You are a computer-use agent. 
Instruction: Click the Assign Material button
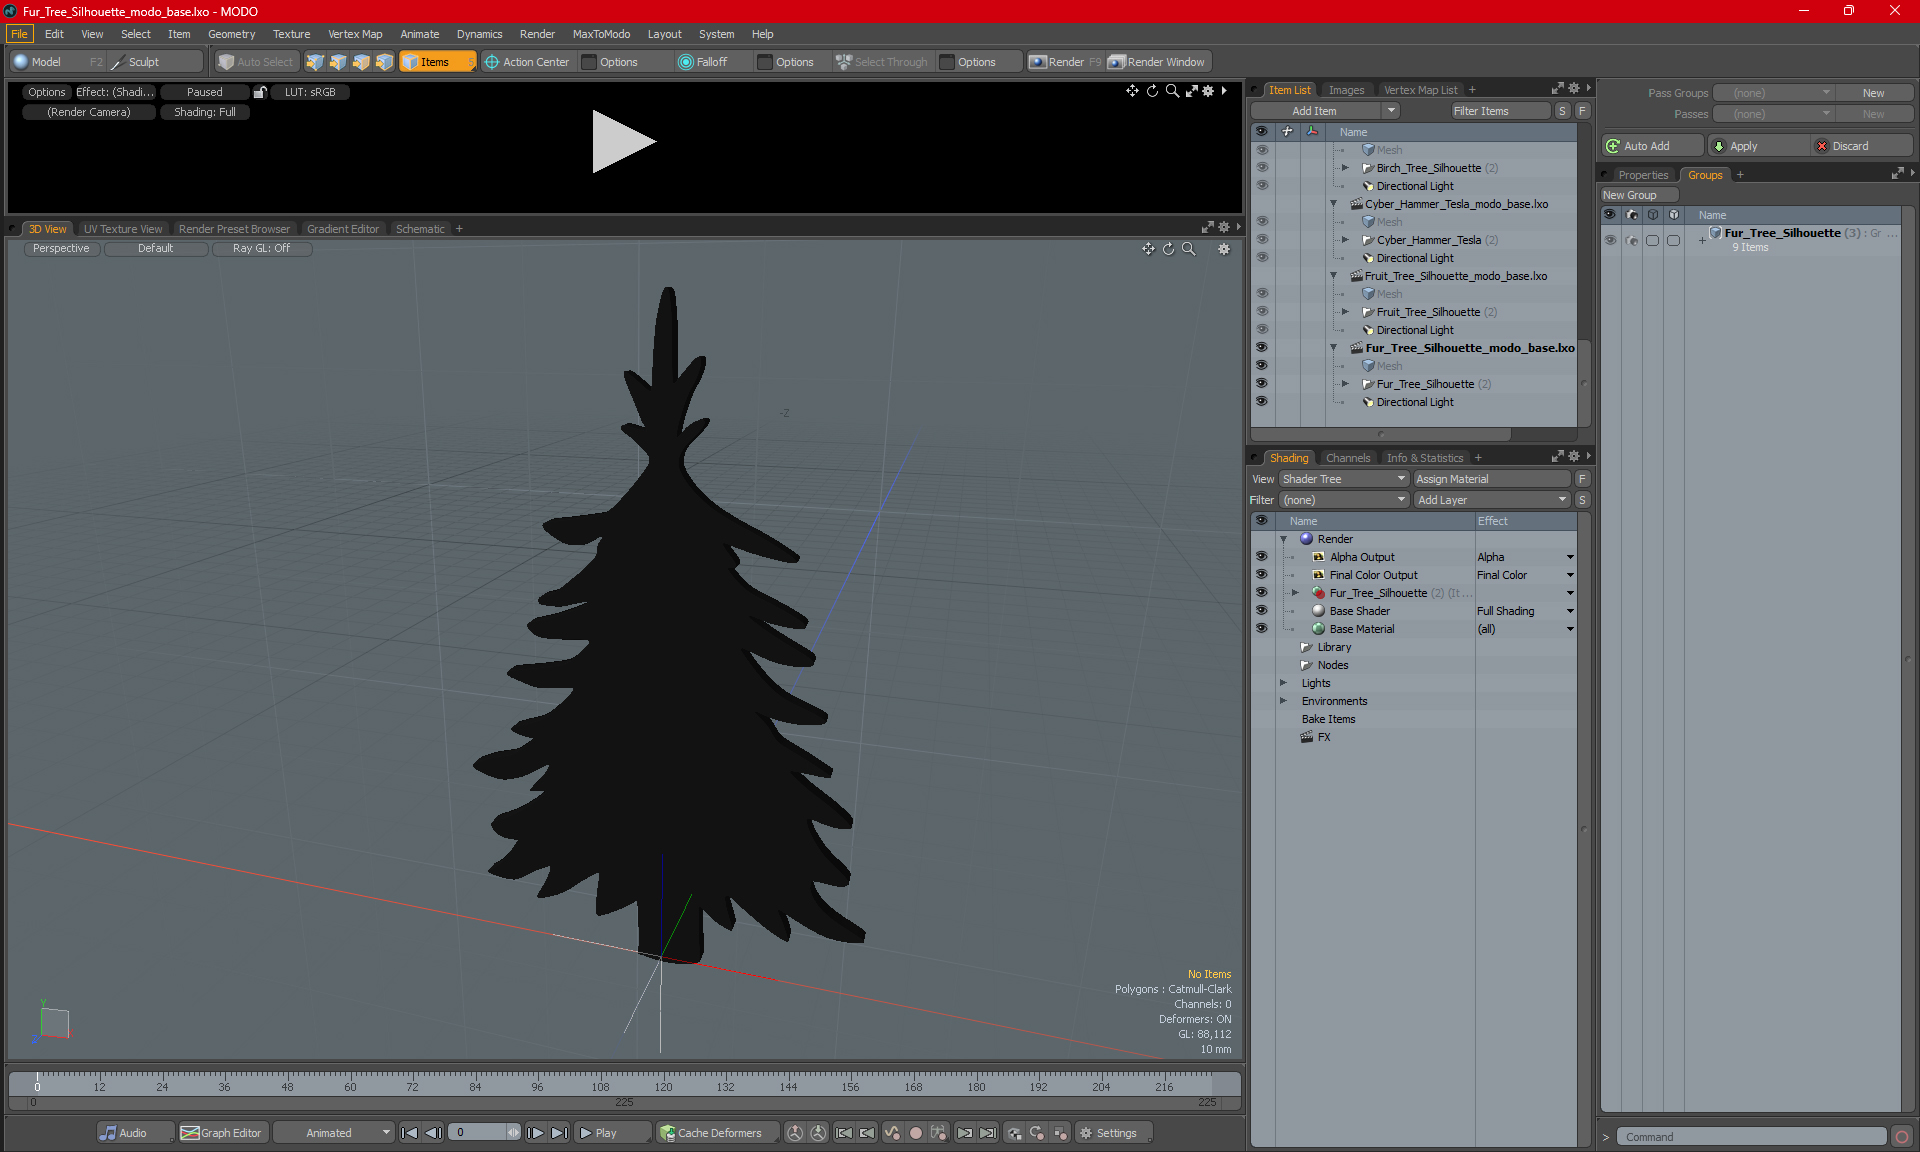[x=1493, y=479]
